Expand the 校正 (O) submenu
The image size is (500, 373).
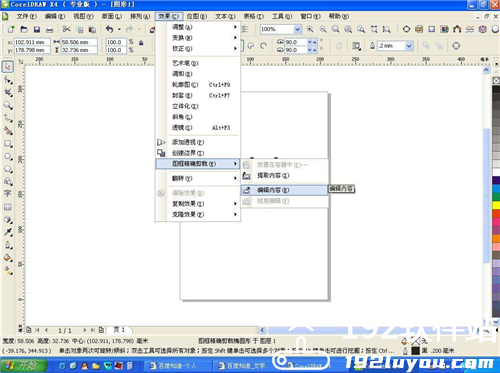pyautogui.click(x=198, y=49)
